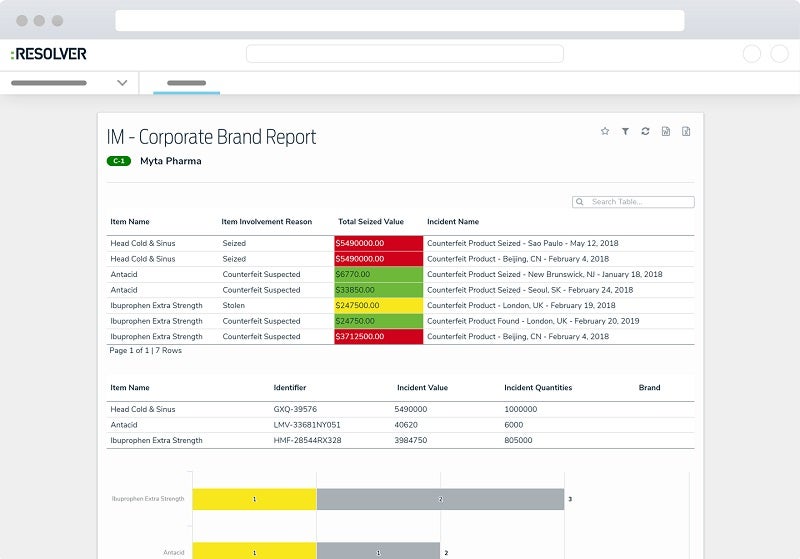Screen dimensions: 800x559
Task: Export the report to Excel spreadsheet
Action: point(686,131)
